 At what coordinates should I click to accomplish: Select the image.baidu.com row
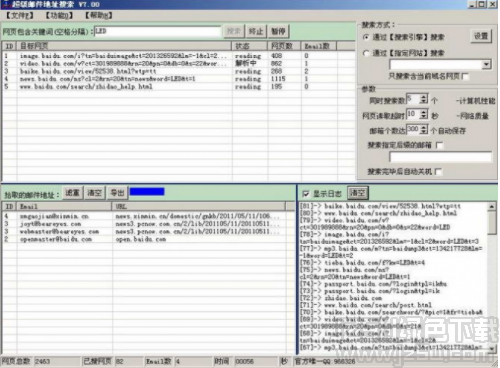(178, 56)
